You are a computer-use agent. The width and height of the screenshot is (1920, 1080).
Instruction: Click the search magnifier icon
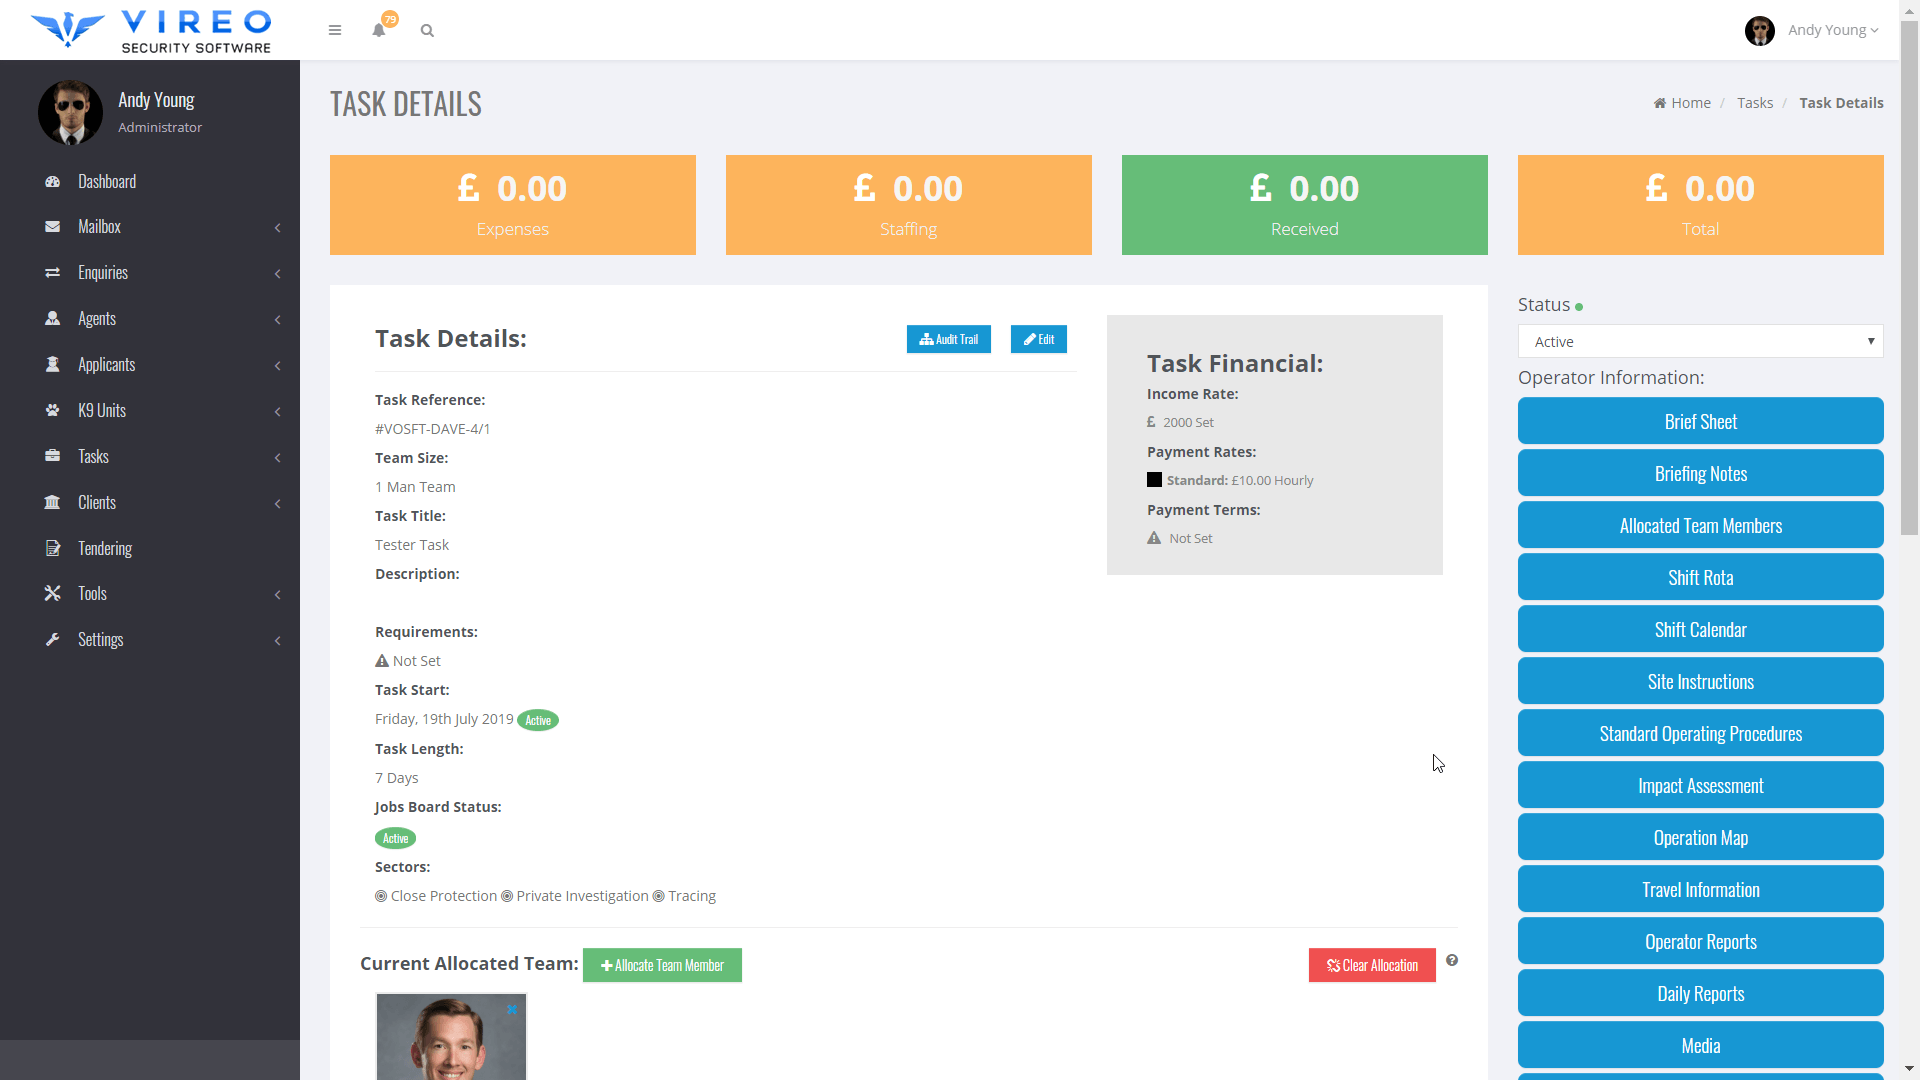pos(427,30)
